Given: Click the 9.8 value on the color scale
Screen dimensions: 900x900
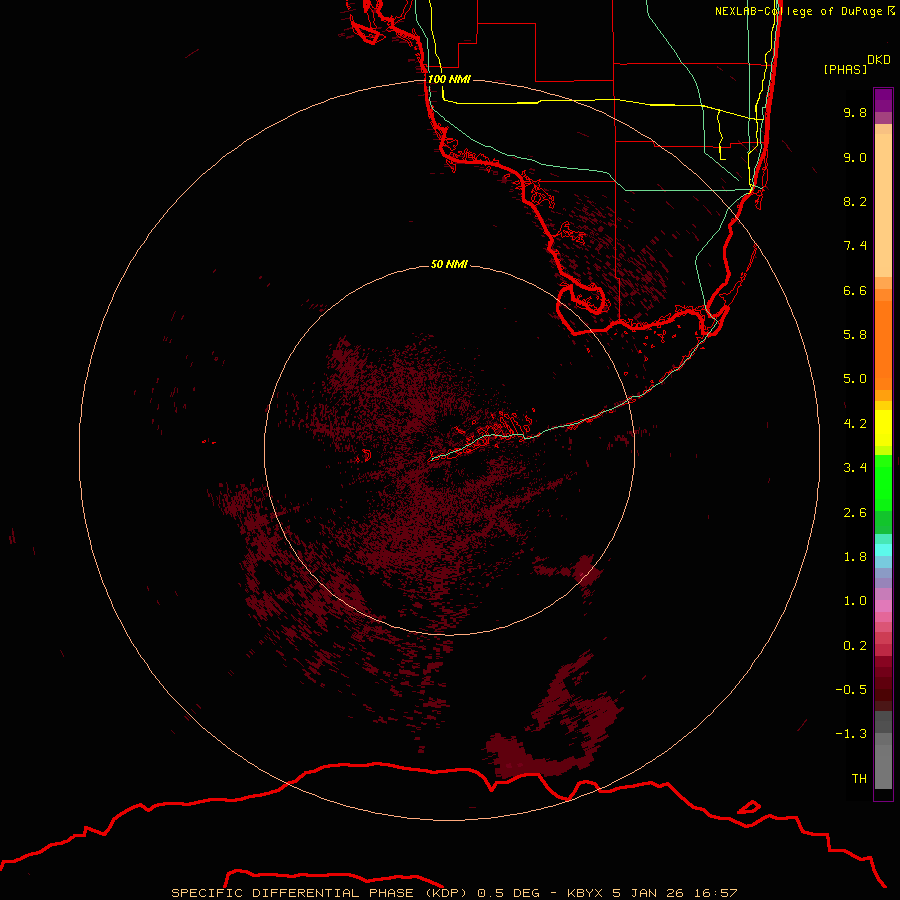Looking at the screenshot, I should (855, 112).
